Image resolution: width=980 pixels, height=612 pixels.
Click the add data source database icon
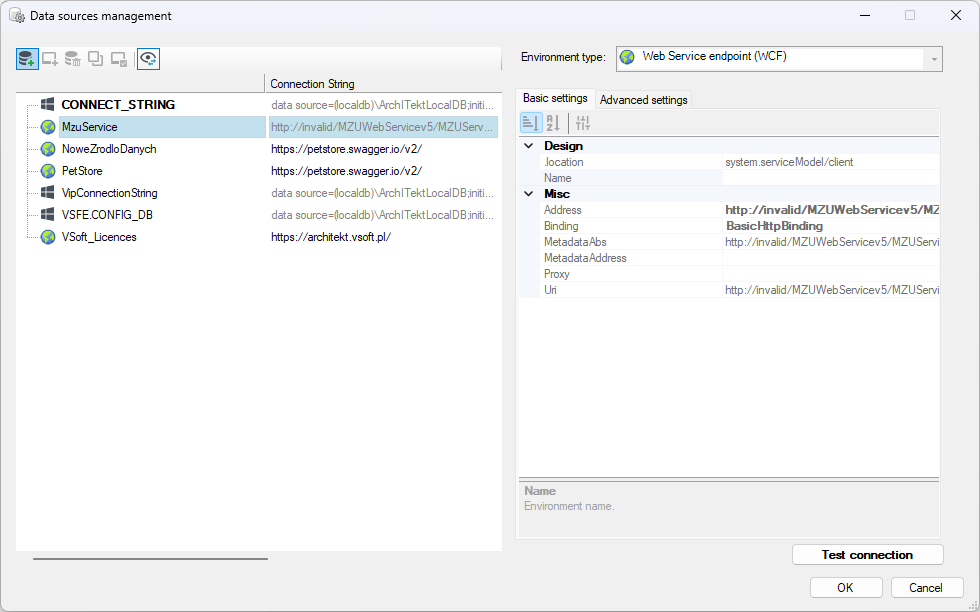point(27,59)
